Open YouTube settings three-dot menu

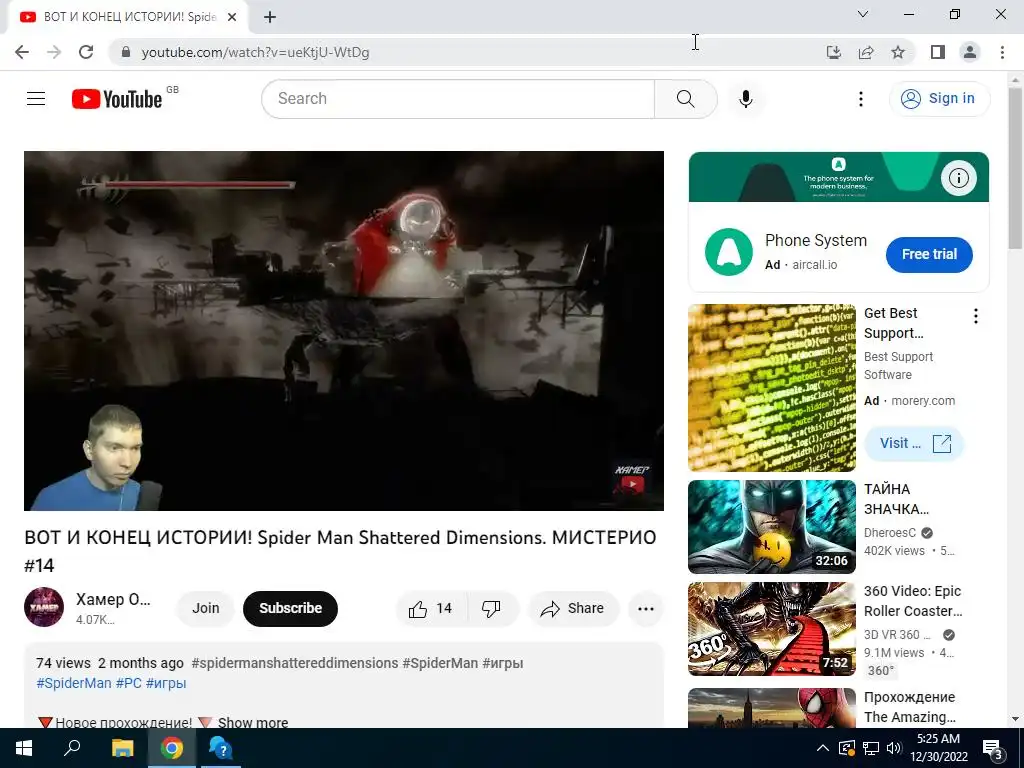point(861,99)
